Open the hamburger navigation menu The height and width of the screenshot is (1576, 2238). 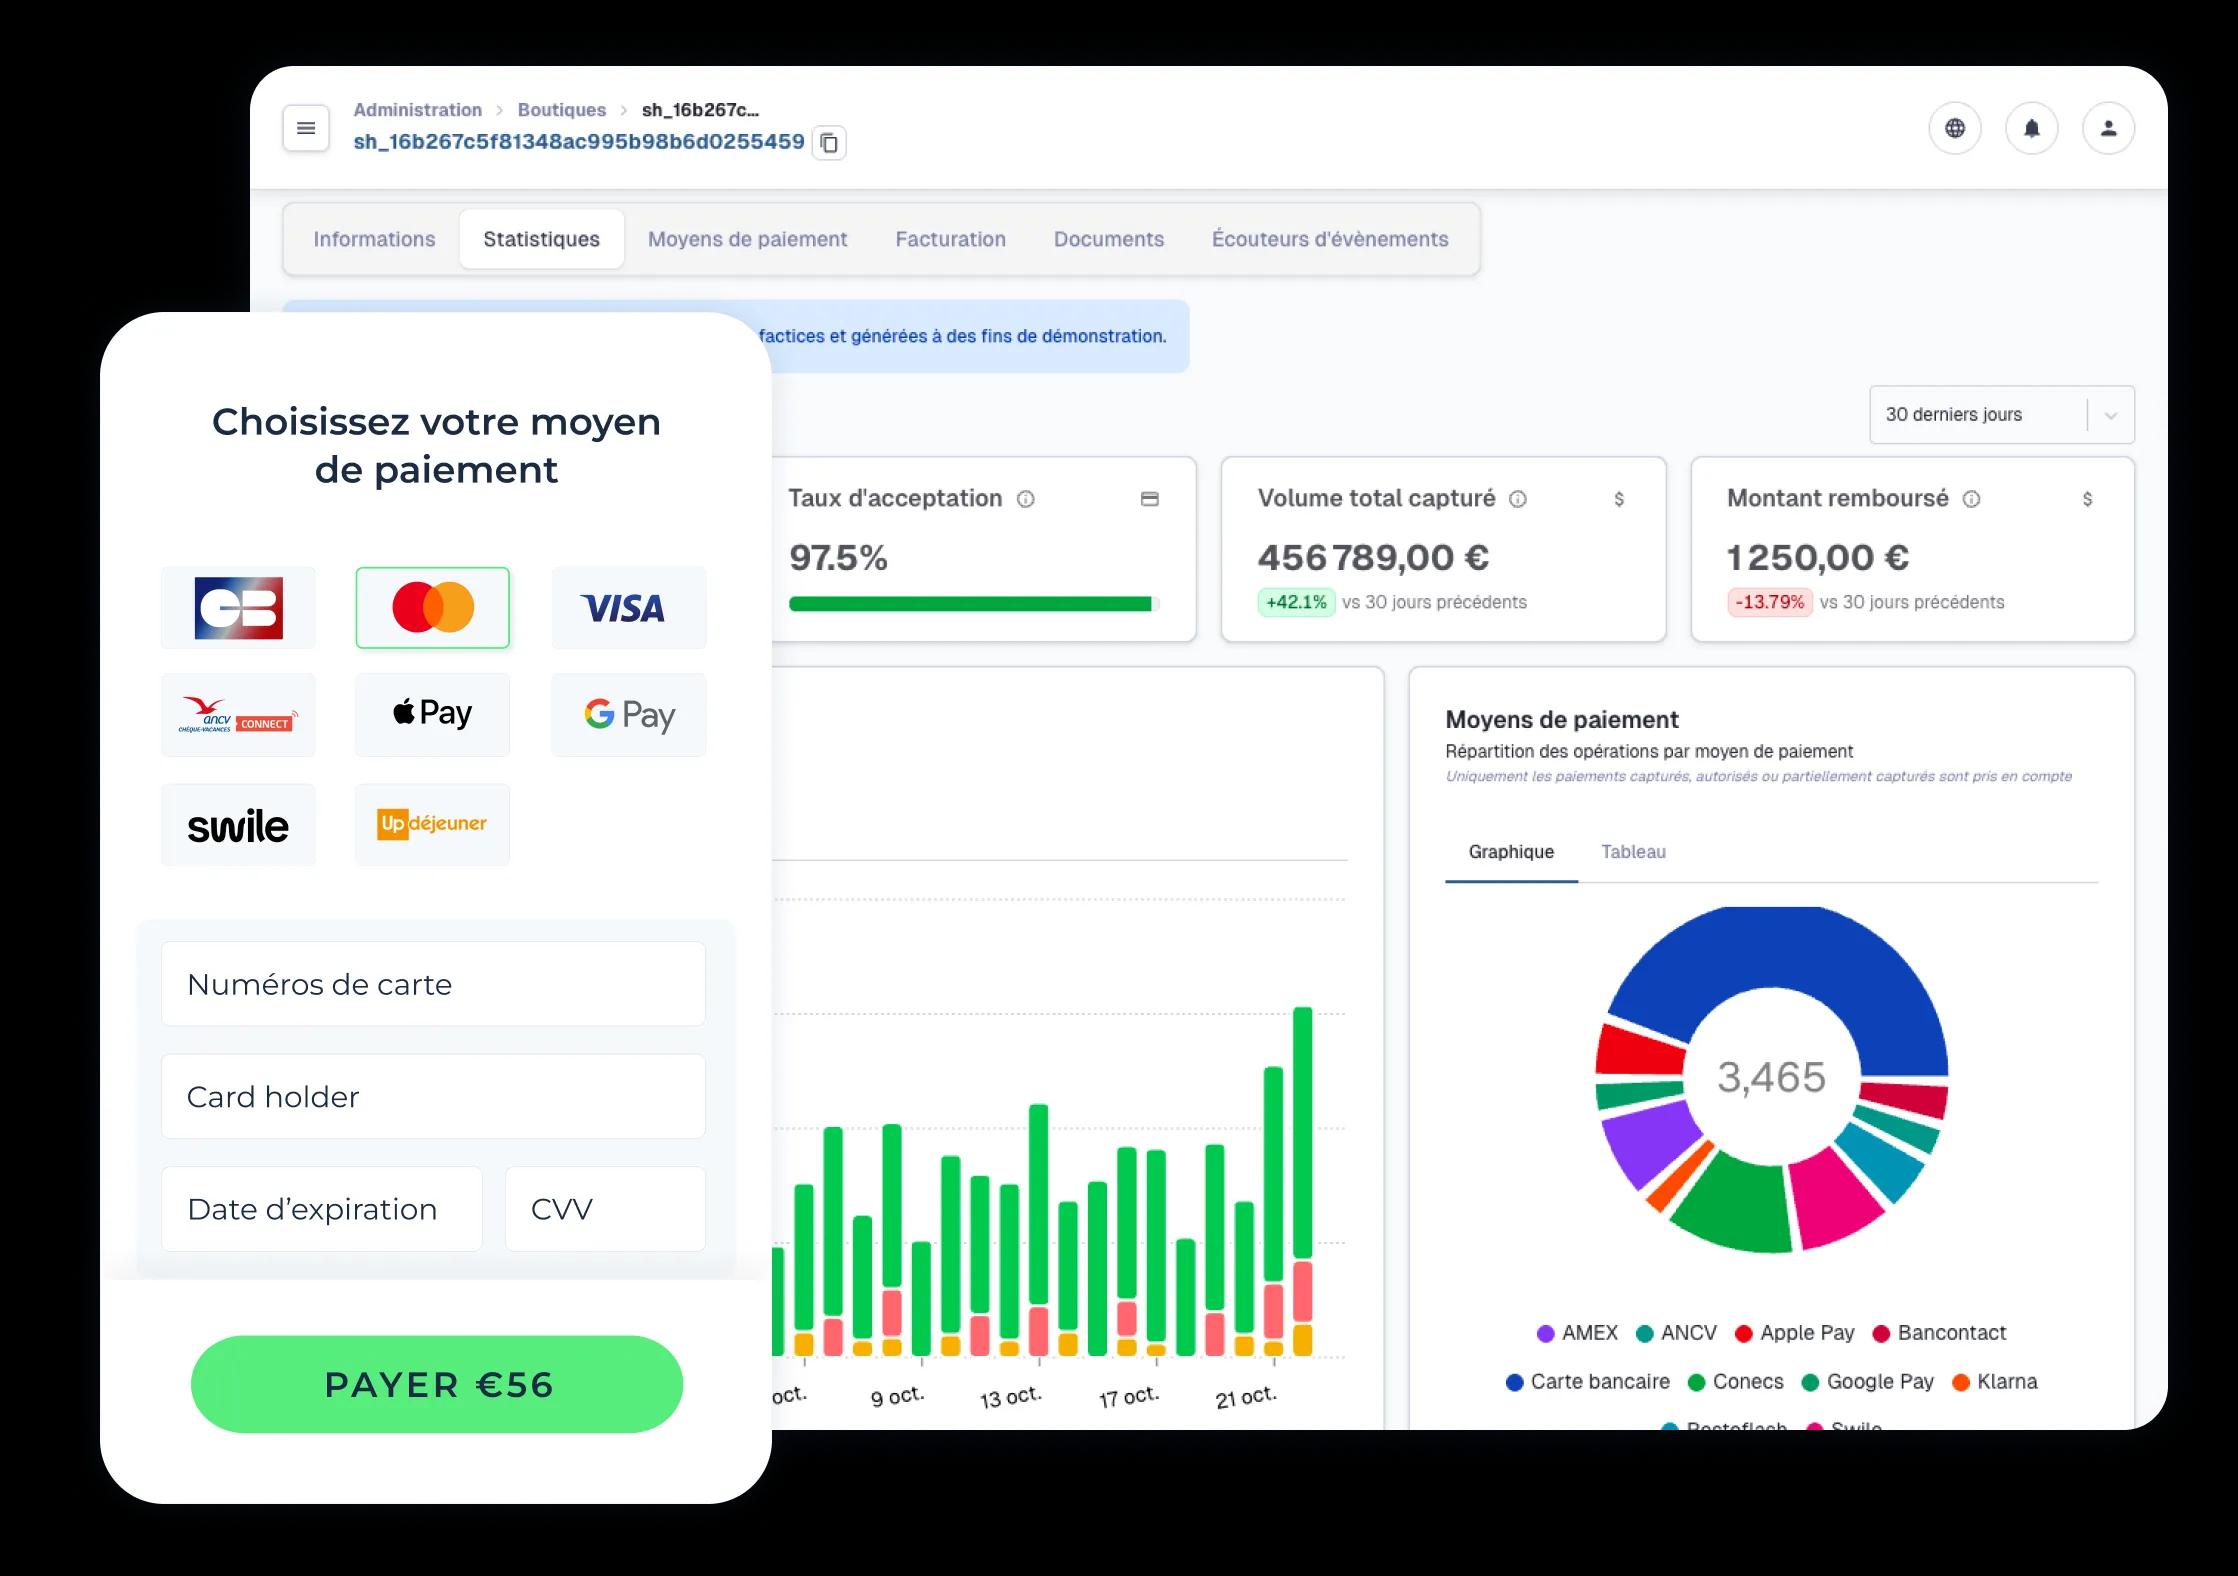(x=306, y=128)
